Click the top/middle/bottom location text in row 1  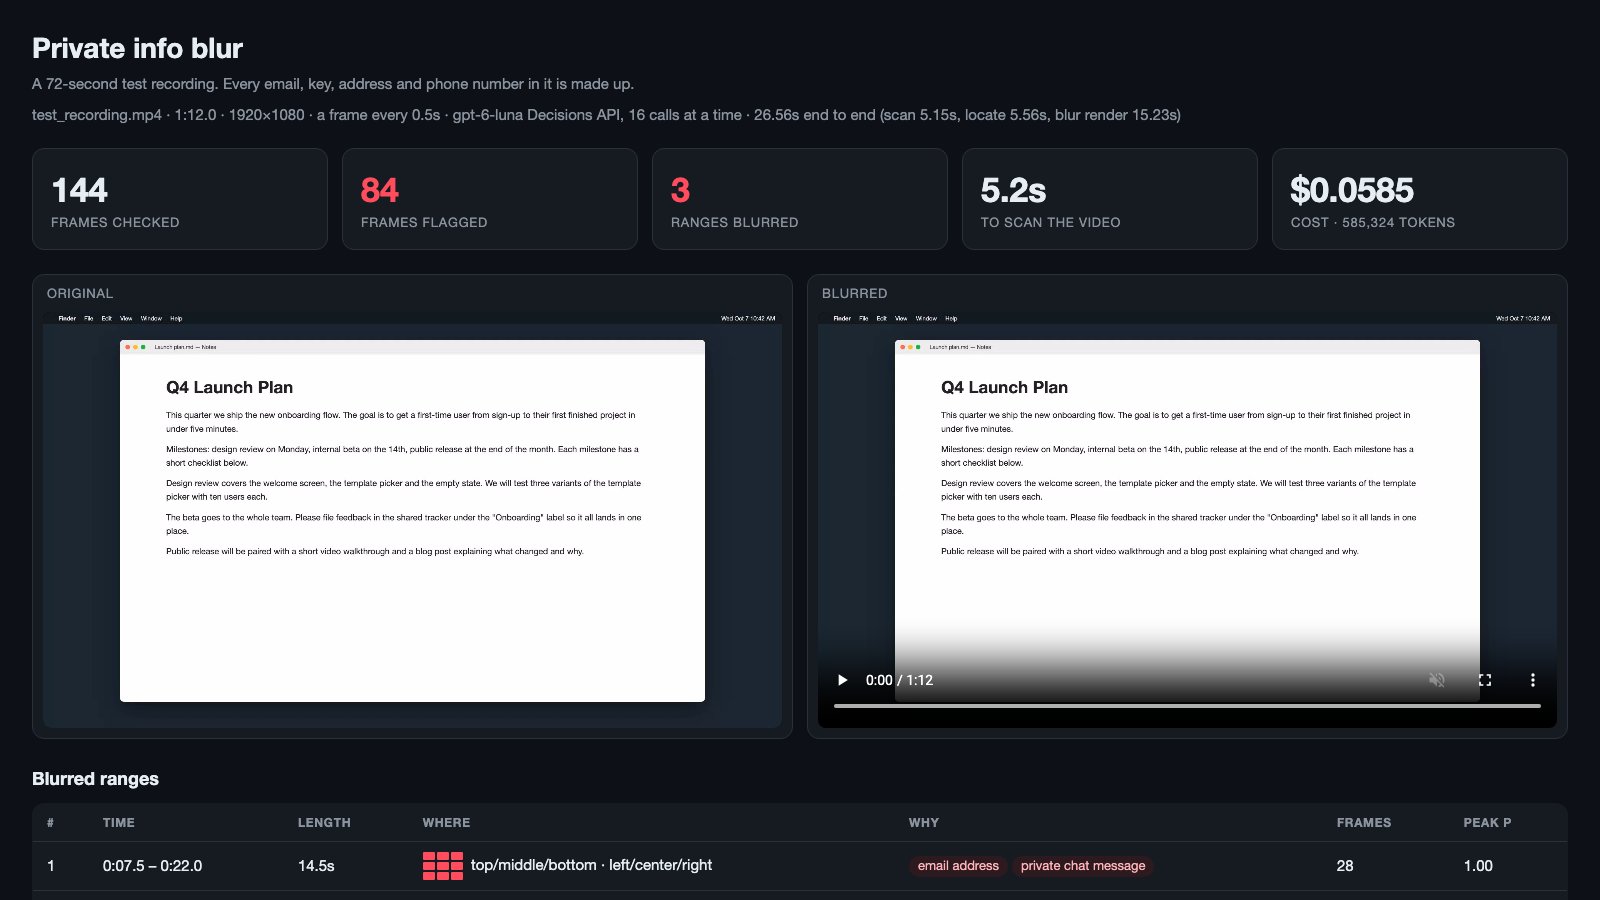(591, 865)
